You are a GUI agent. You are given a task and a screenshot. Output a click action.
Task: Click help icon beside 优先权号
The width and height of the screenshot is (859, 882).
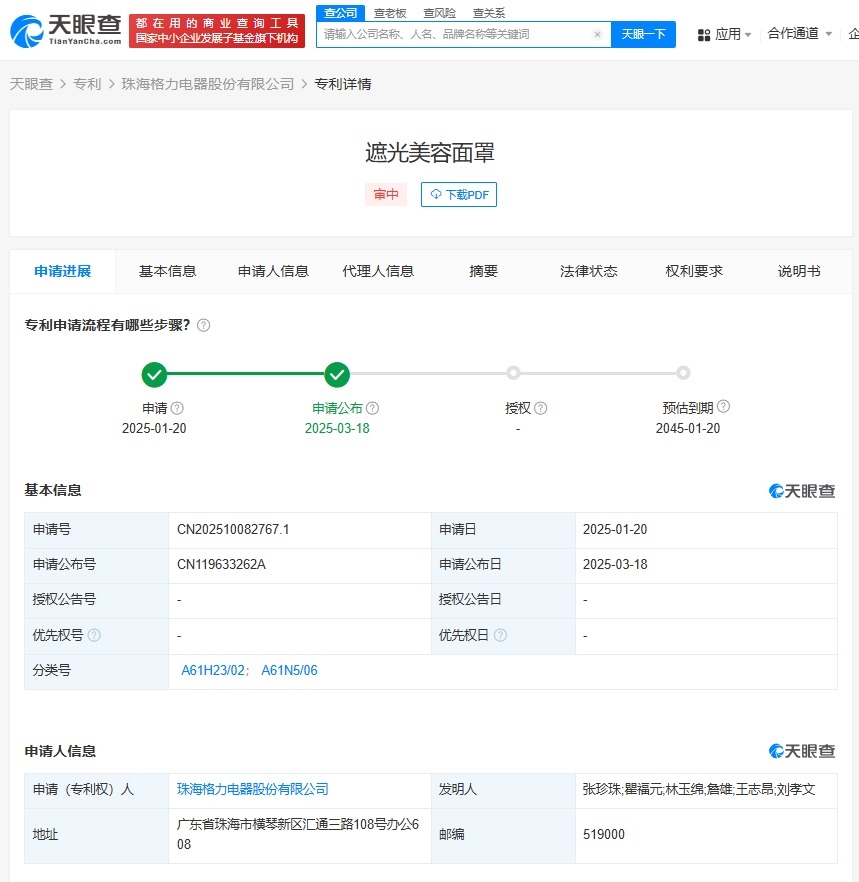[94, 636]
